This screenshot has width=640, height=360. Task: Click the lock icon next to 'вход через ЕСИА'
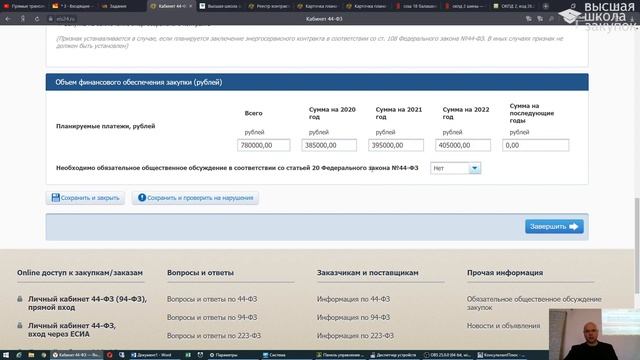(20, 325)
